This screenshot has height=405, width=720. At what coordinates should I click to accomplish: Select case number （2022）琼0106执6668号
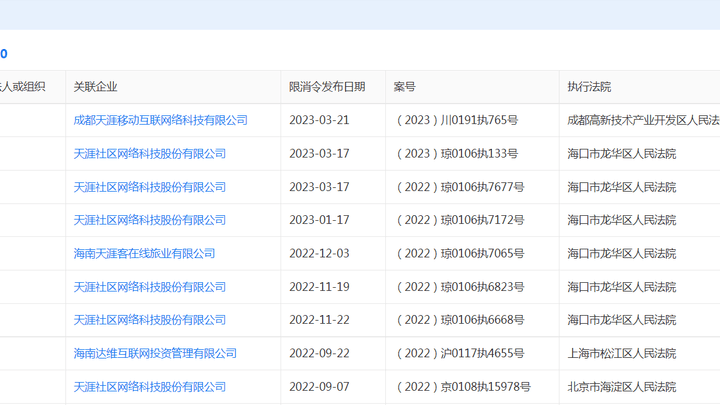point(459,320)
